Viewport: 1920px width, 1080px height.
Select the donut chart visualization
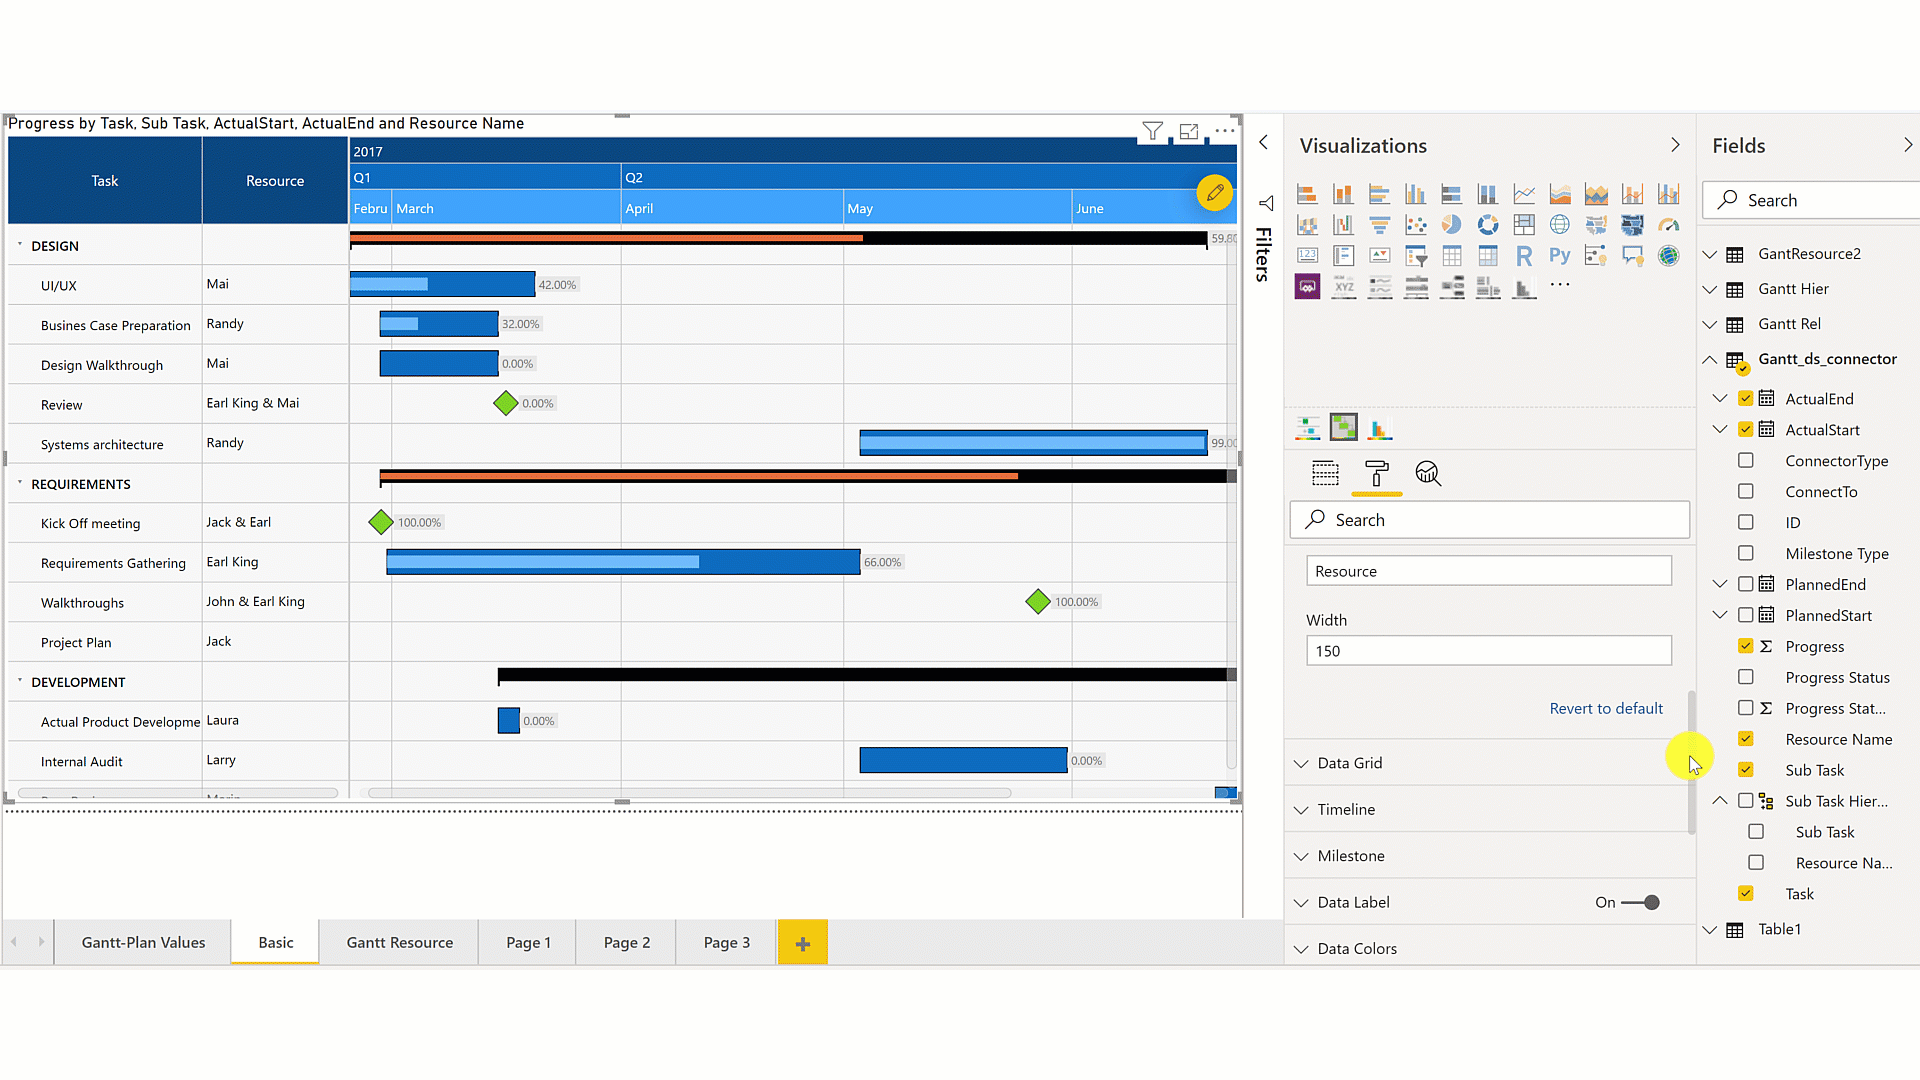(1488, 225)
